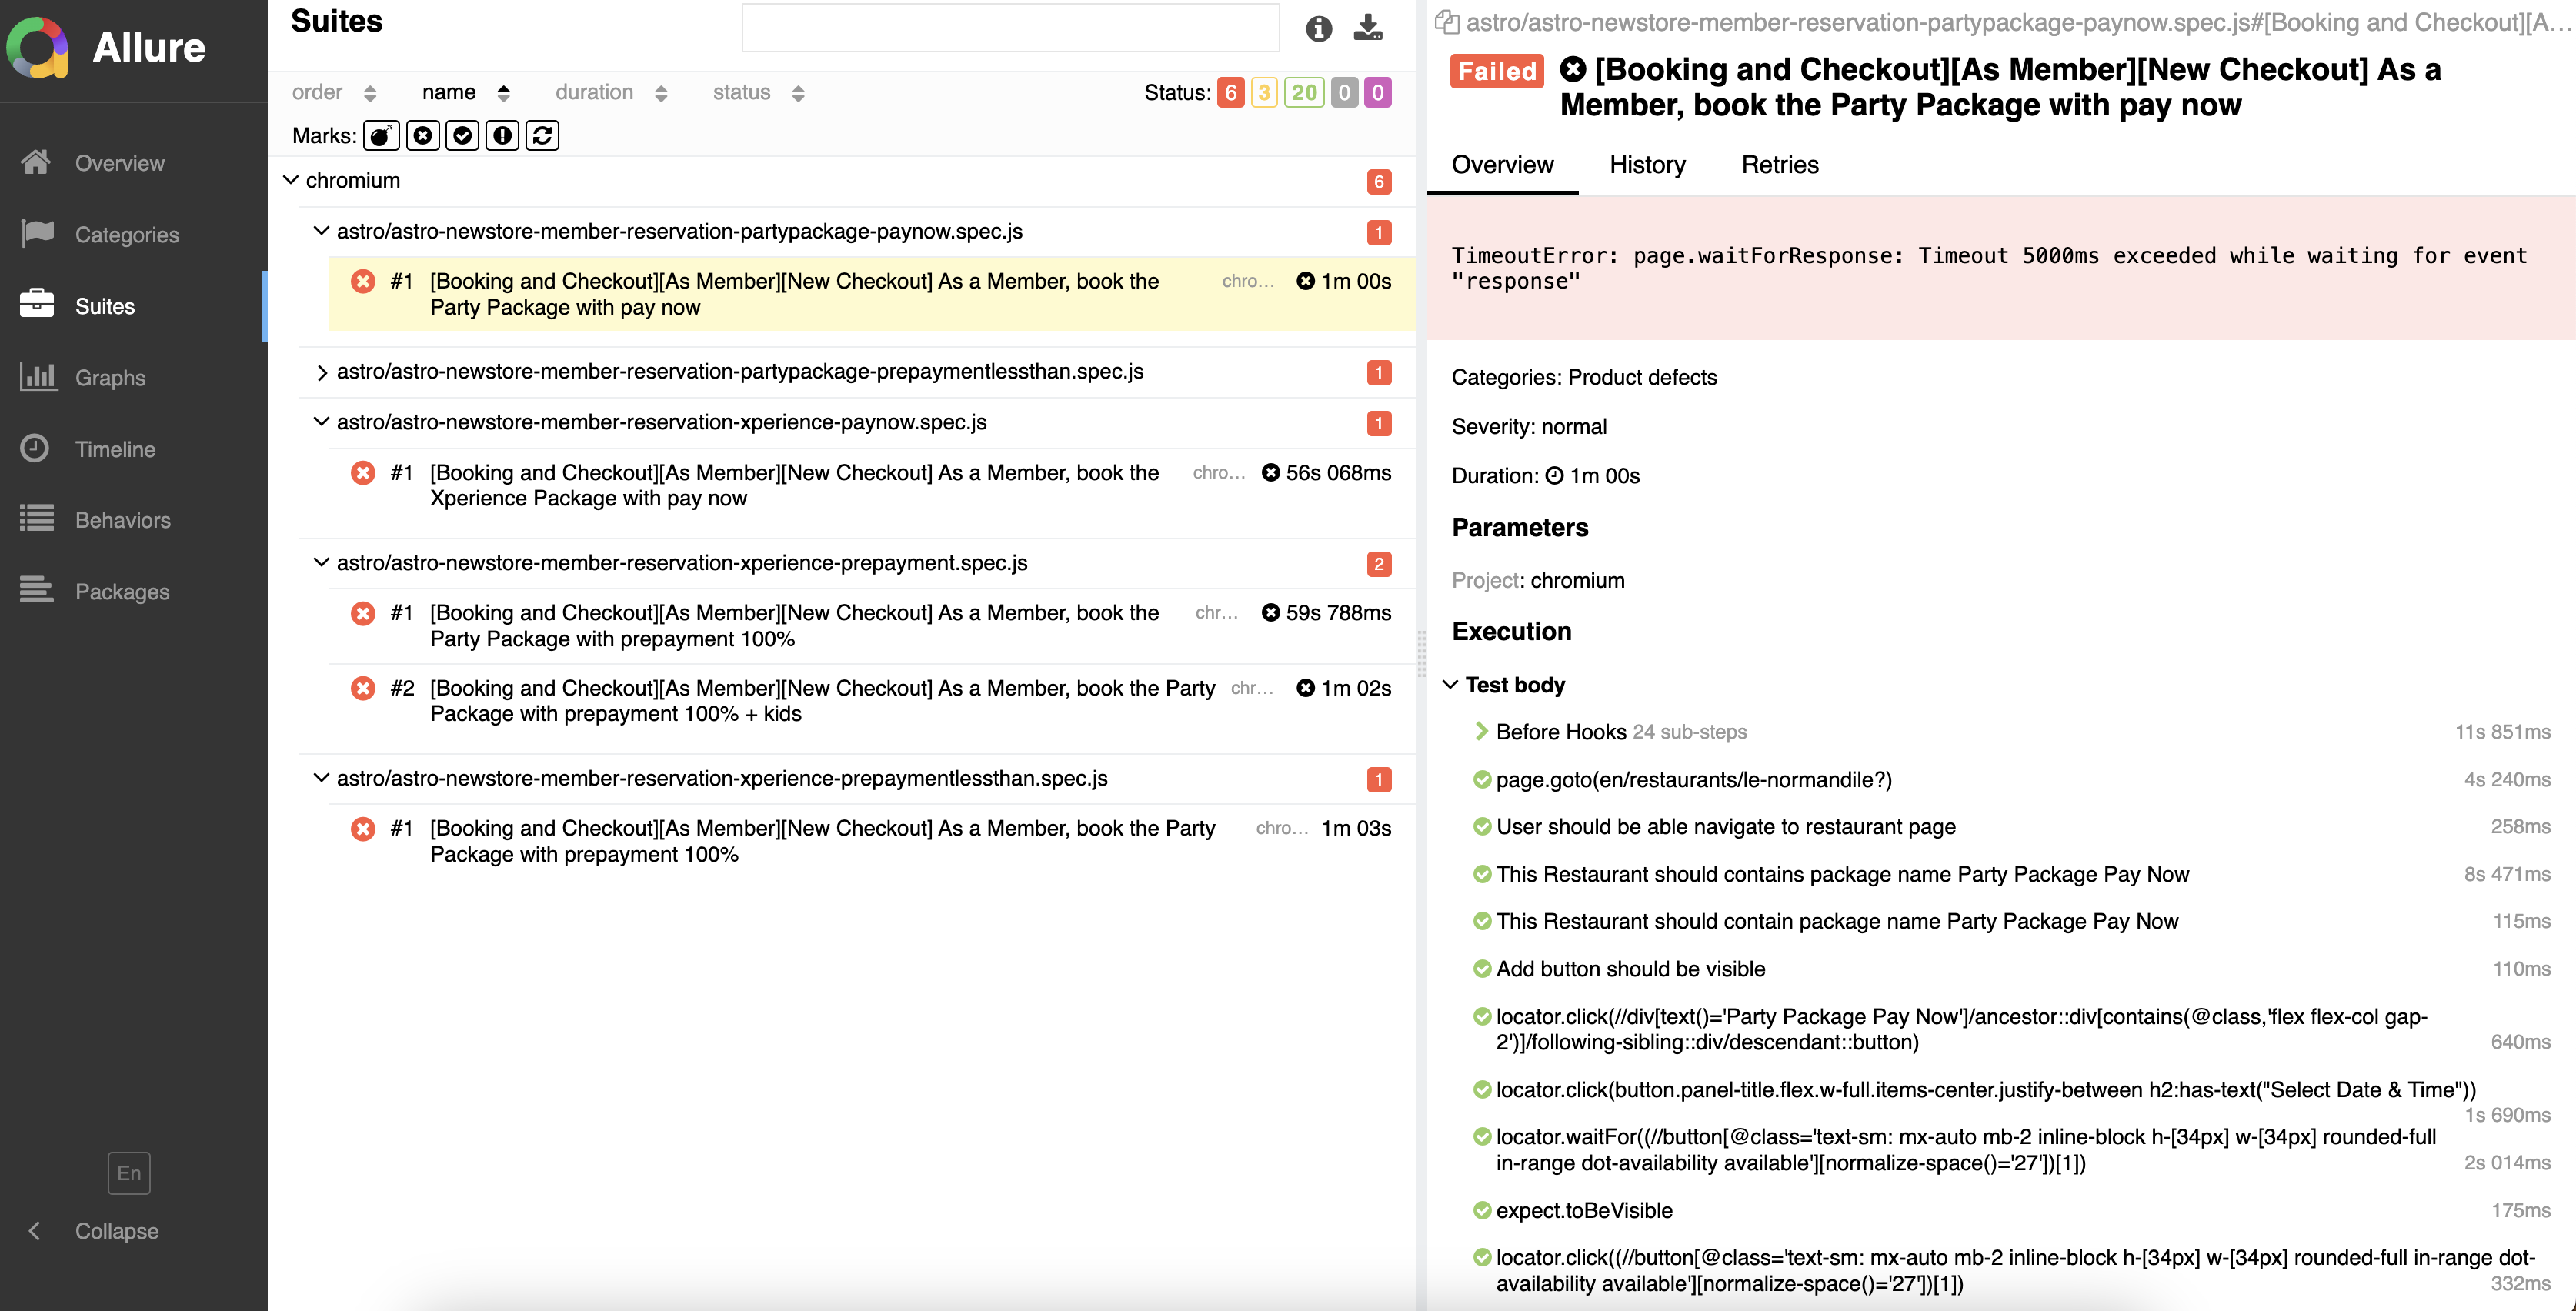Toggle the flaky bomb mark filter
The width and height of the screenshot is (2576, 1311).
click(x=381, y=135)
